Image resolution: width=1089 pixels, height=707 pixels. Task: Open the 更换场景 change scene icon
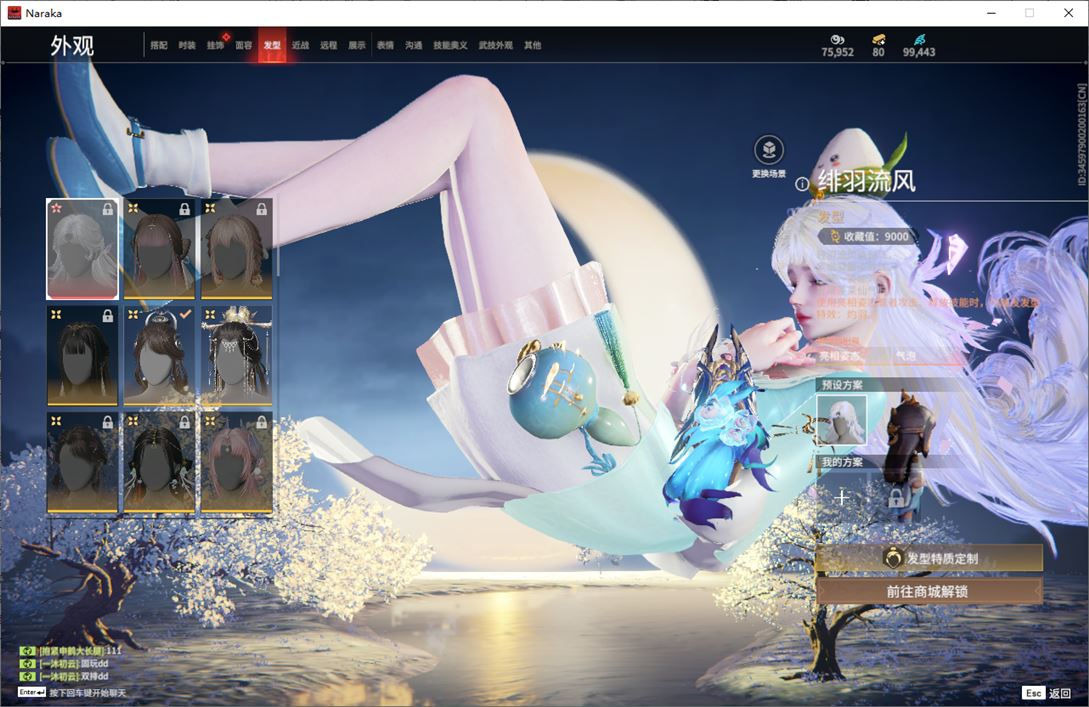pos(769,150)
